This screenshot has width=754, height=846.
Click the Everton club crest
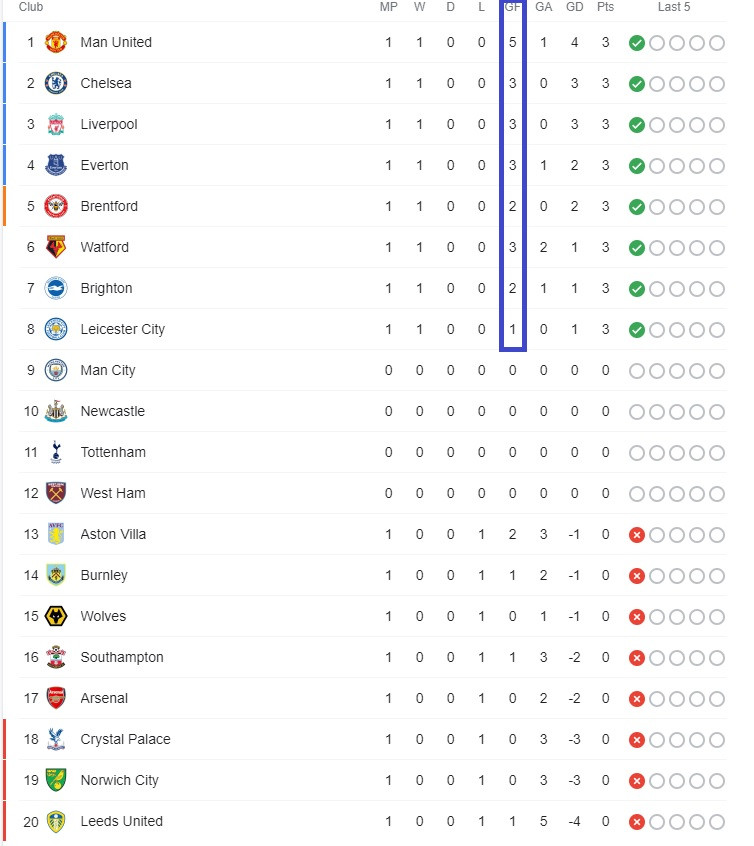[x=56, y=165]
